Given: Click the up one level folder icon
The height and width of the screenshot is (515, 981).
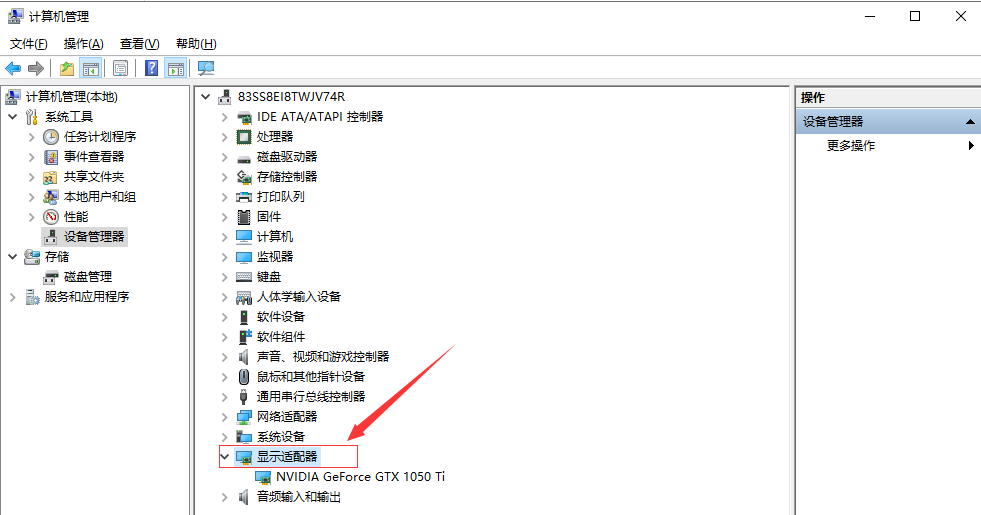Looking at the screenshot, I should (x=66, y=68).
